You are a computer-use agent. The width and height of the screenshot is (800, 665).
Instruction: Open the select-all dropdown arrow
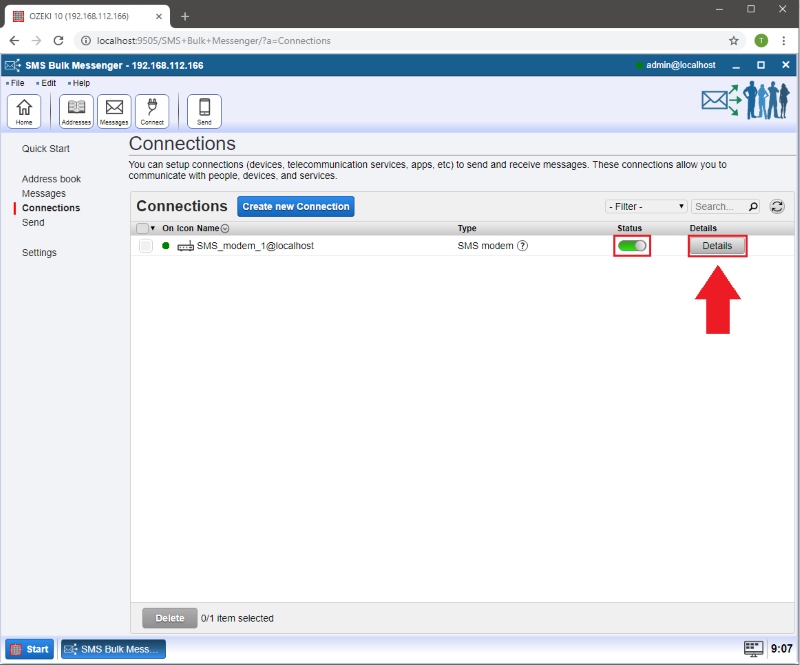coord(153,229)
